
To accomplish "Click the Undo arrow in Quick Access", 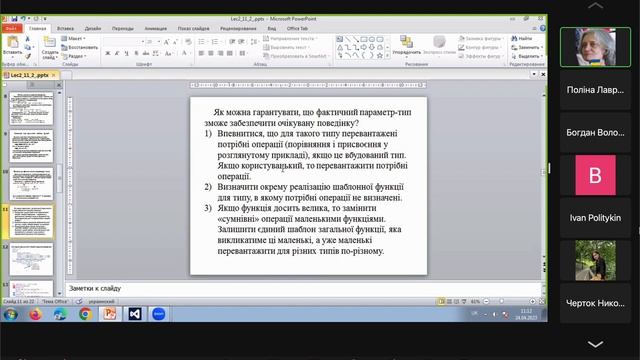I will point(23,19).
